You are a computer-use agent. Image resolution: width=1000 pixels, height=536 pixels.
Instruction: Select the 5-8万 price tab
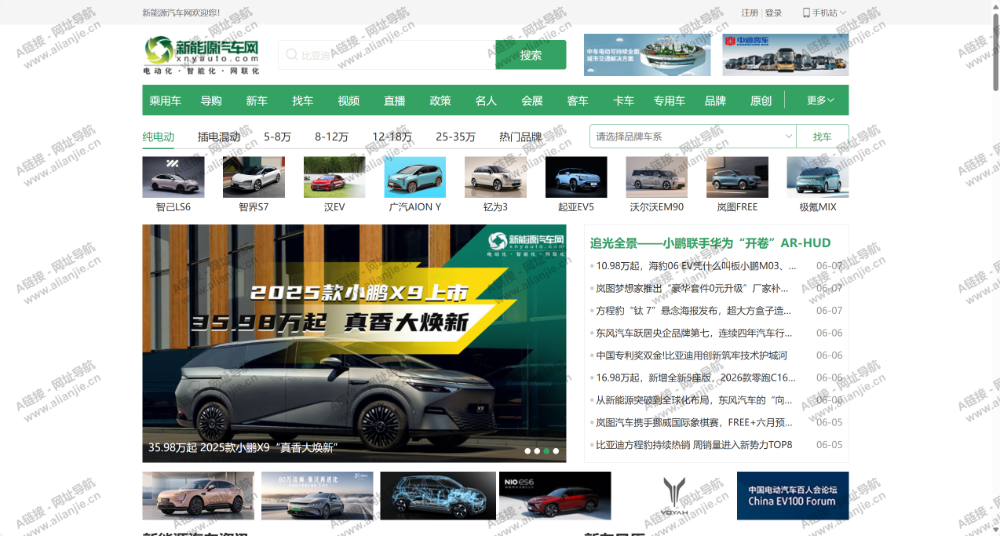pyautogui.click(x=277, y=137)
